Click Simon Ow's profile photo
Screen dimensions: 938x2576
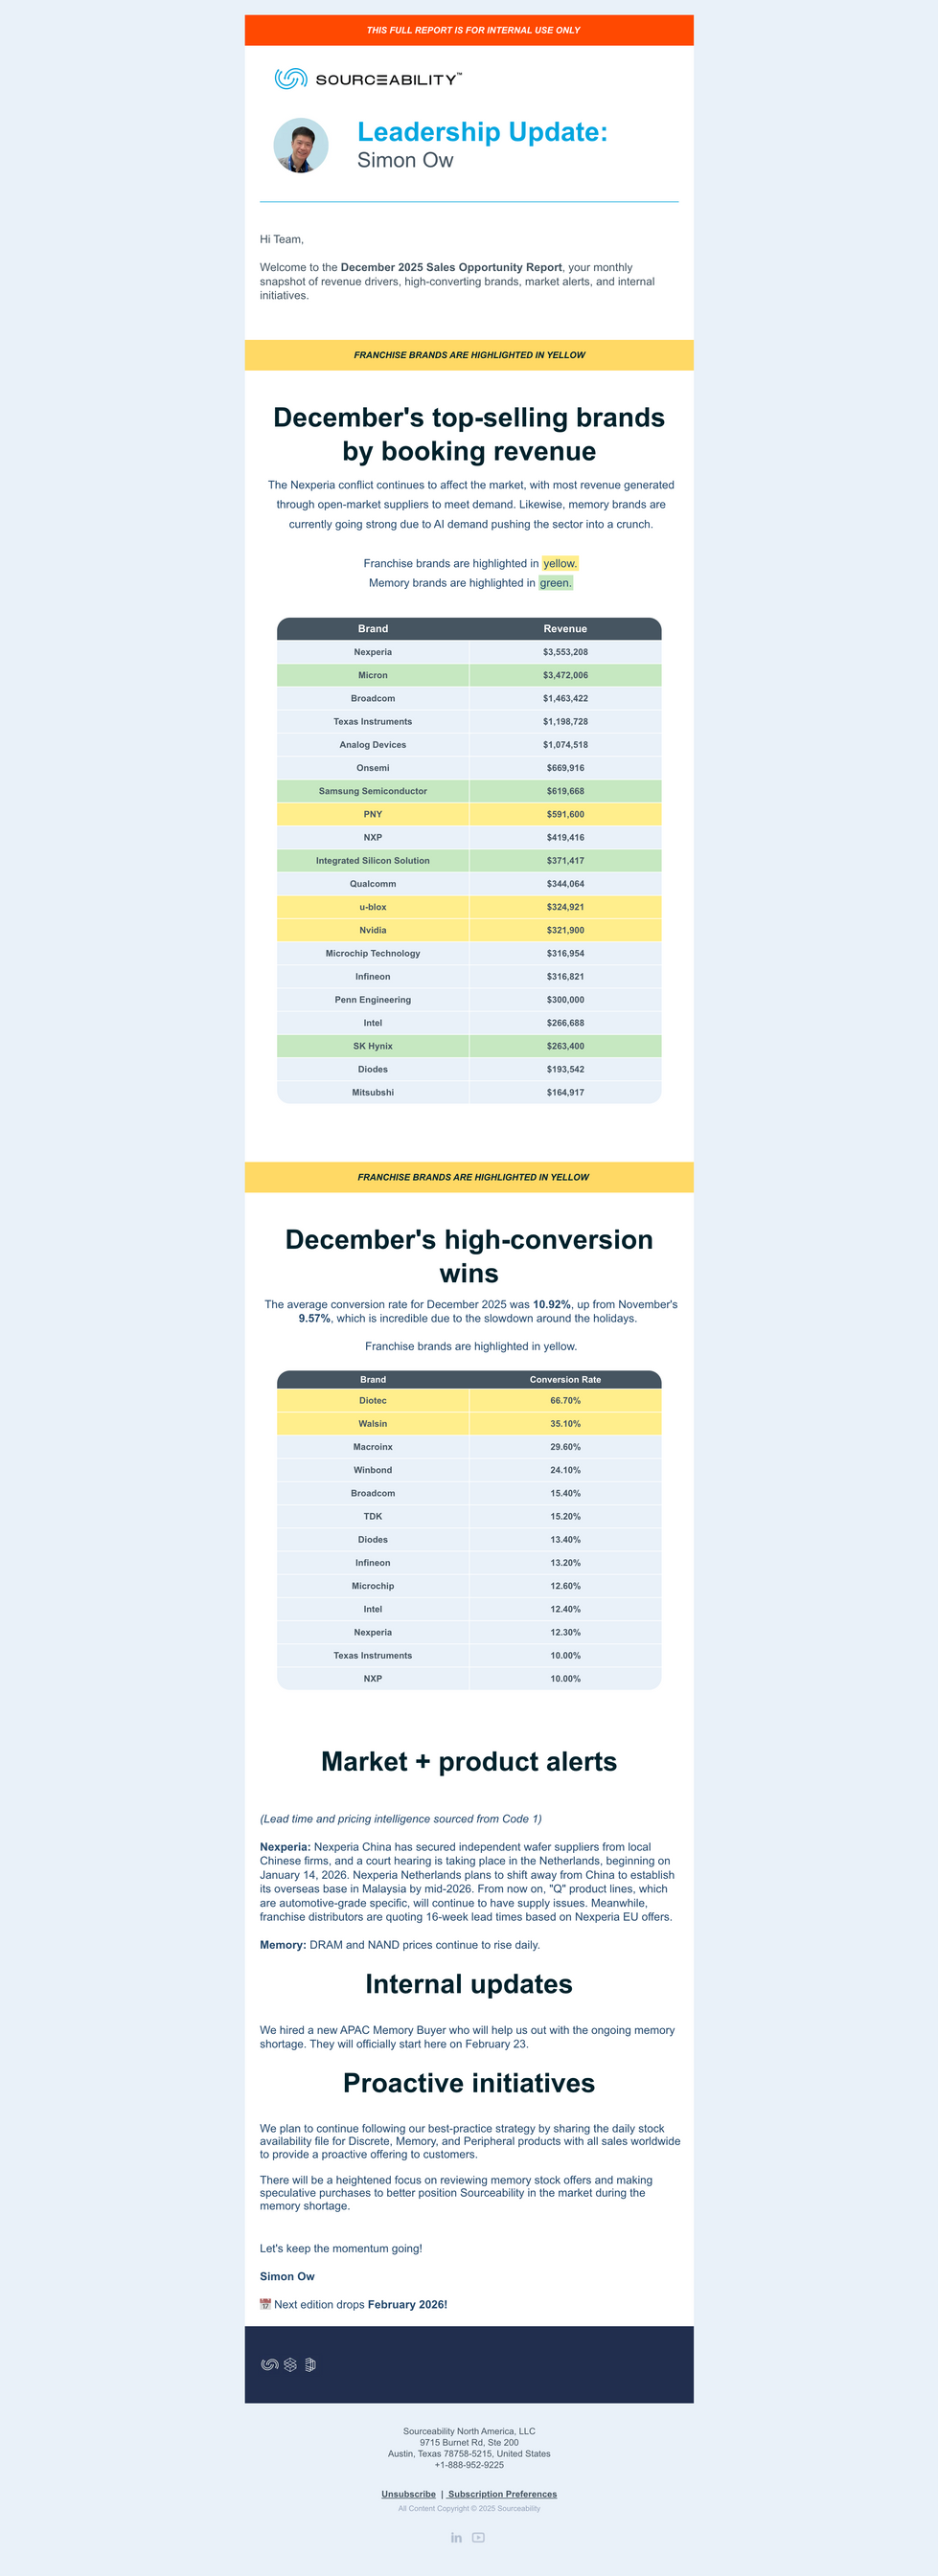301,146
